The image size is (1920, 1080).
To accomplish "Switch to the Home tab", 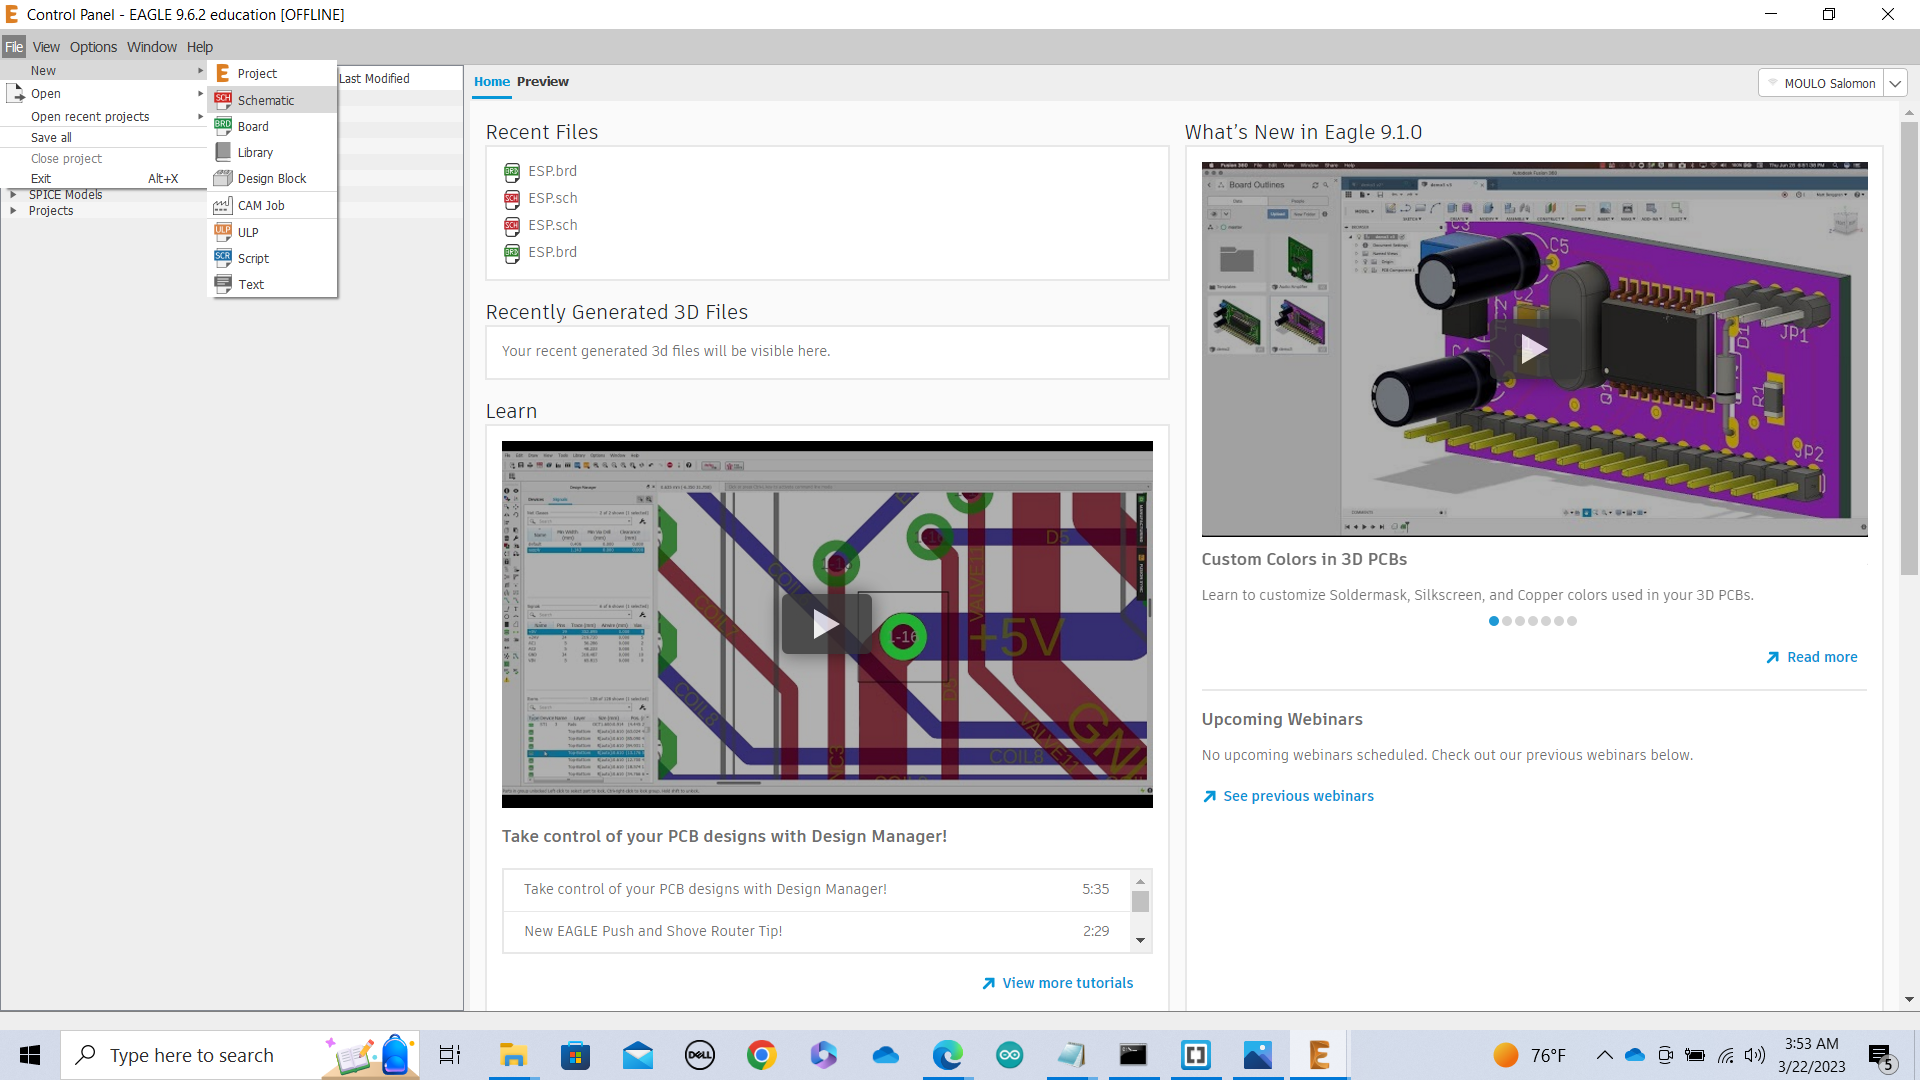I will [x=492, y=82].
